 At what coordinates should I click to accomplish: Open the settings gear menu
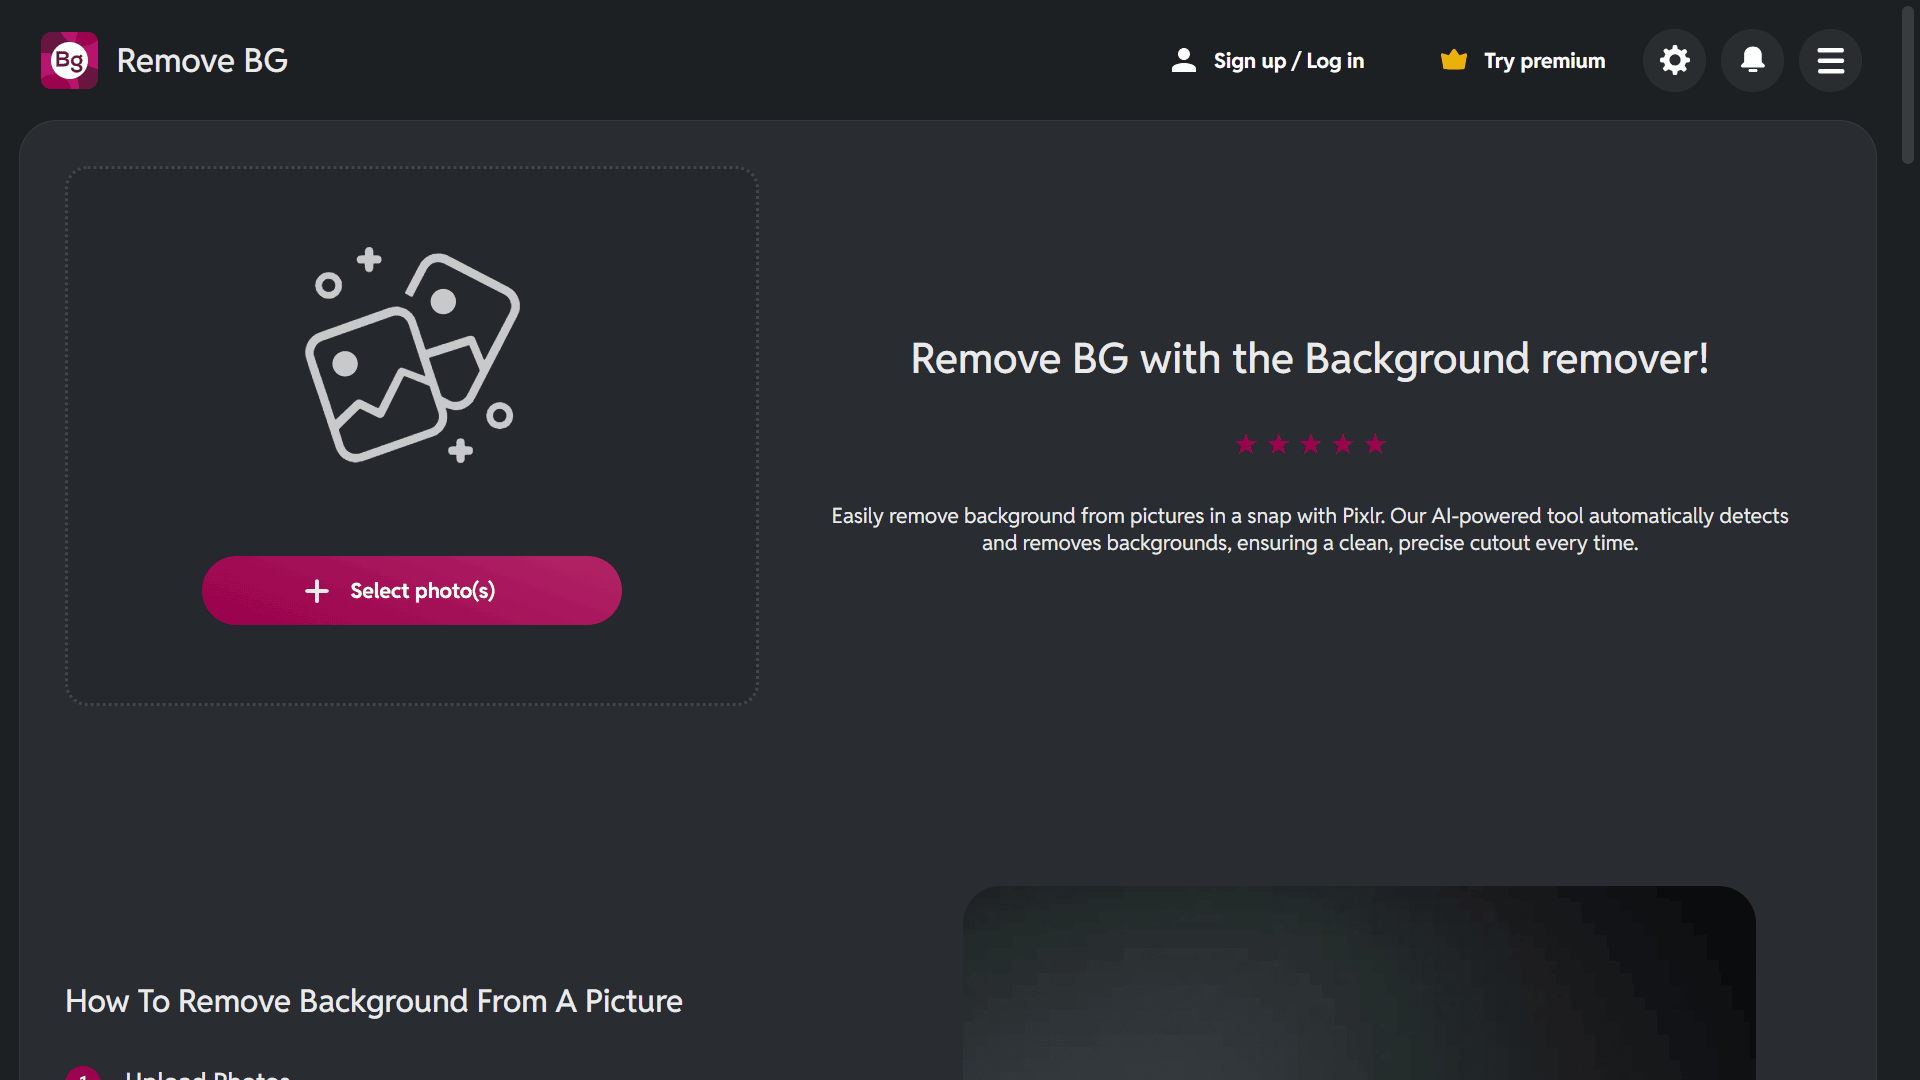pyautogui.click(x=1674, y=61)
